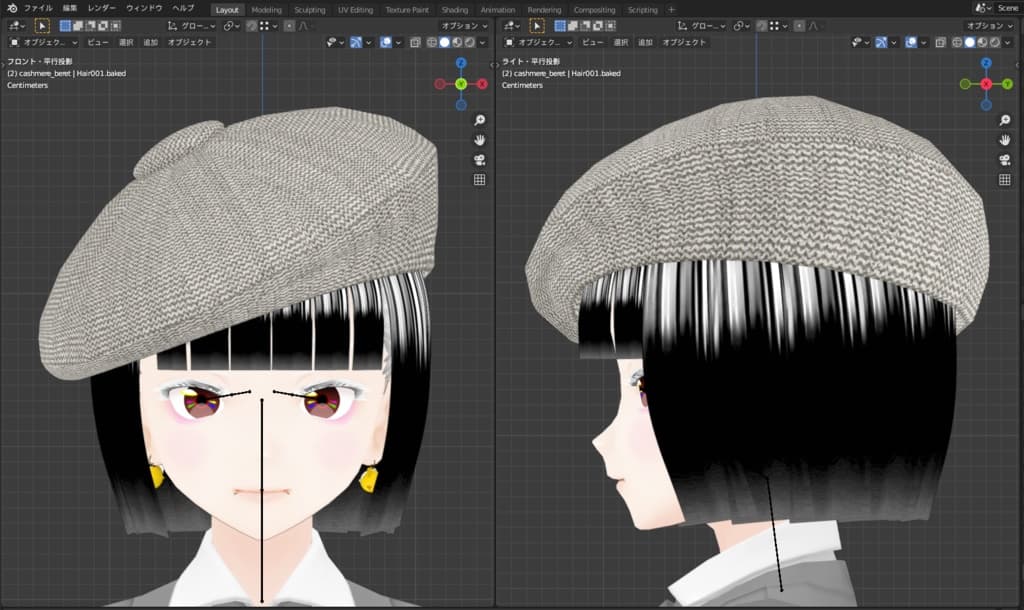Click the zoom magnifier icon in left viewport
Screen dimensions: 1024x610
[x=479, y=120]
